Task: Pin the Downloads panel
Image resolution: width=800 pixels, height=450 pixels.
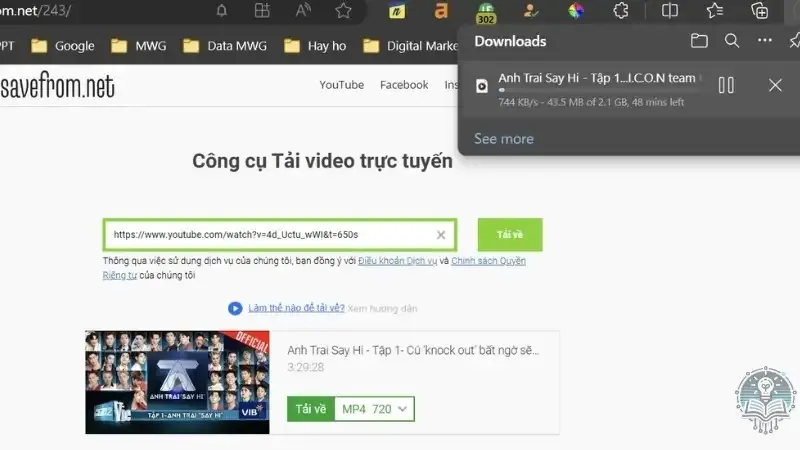Action: (794, 41)
